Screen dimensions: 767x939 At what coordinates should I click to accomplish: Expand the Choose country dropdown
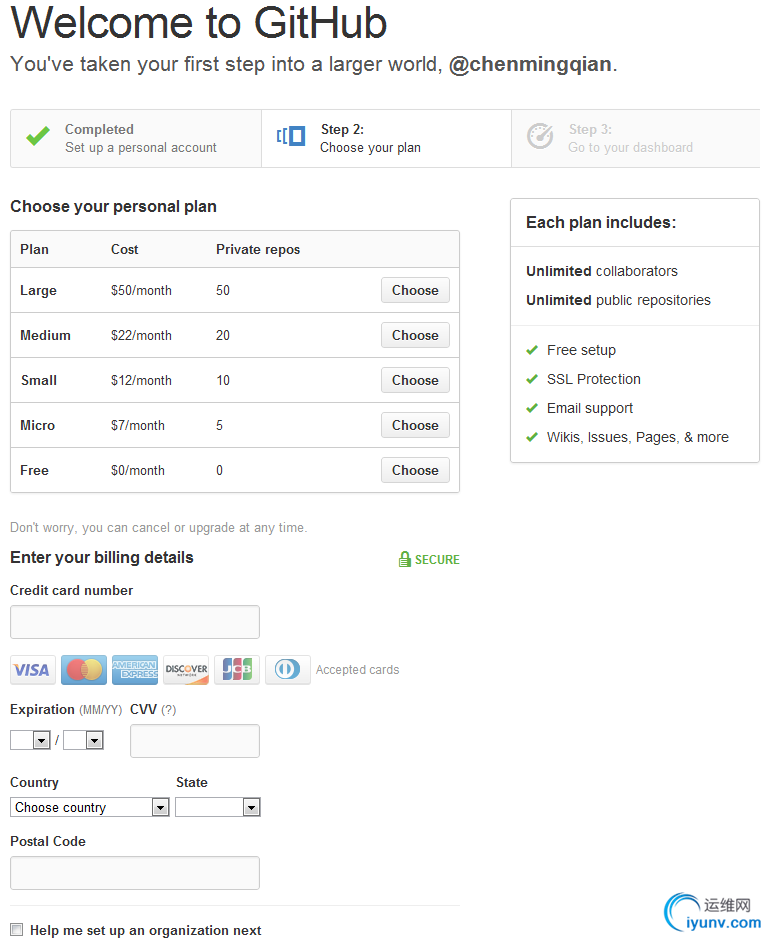coord(90,807)
